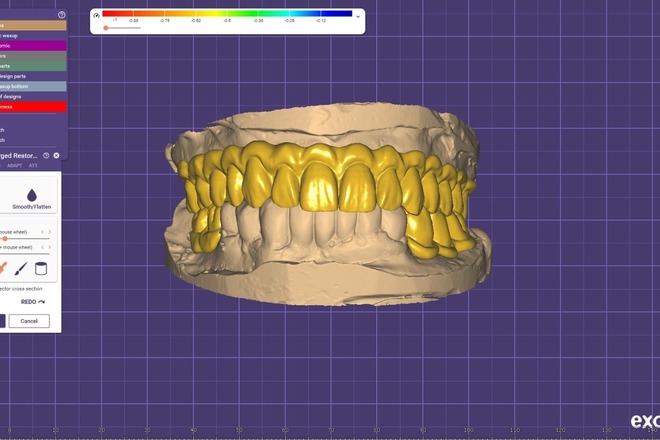Increase the second mouse wheel value
Viewport: 660px width, 440px height.
[49, 247]
